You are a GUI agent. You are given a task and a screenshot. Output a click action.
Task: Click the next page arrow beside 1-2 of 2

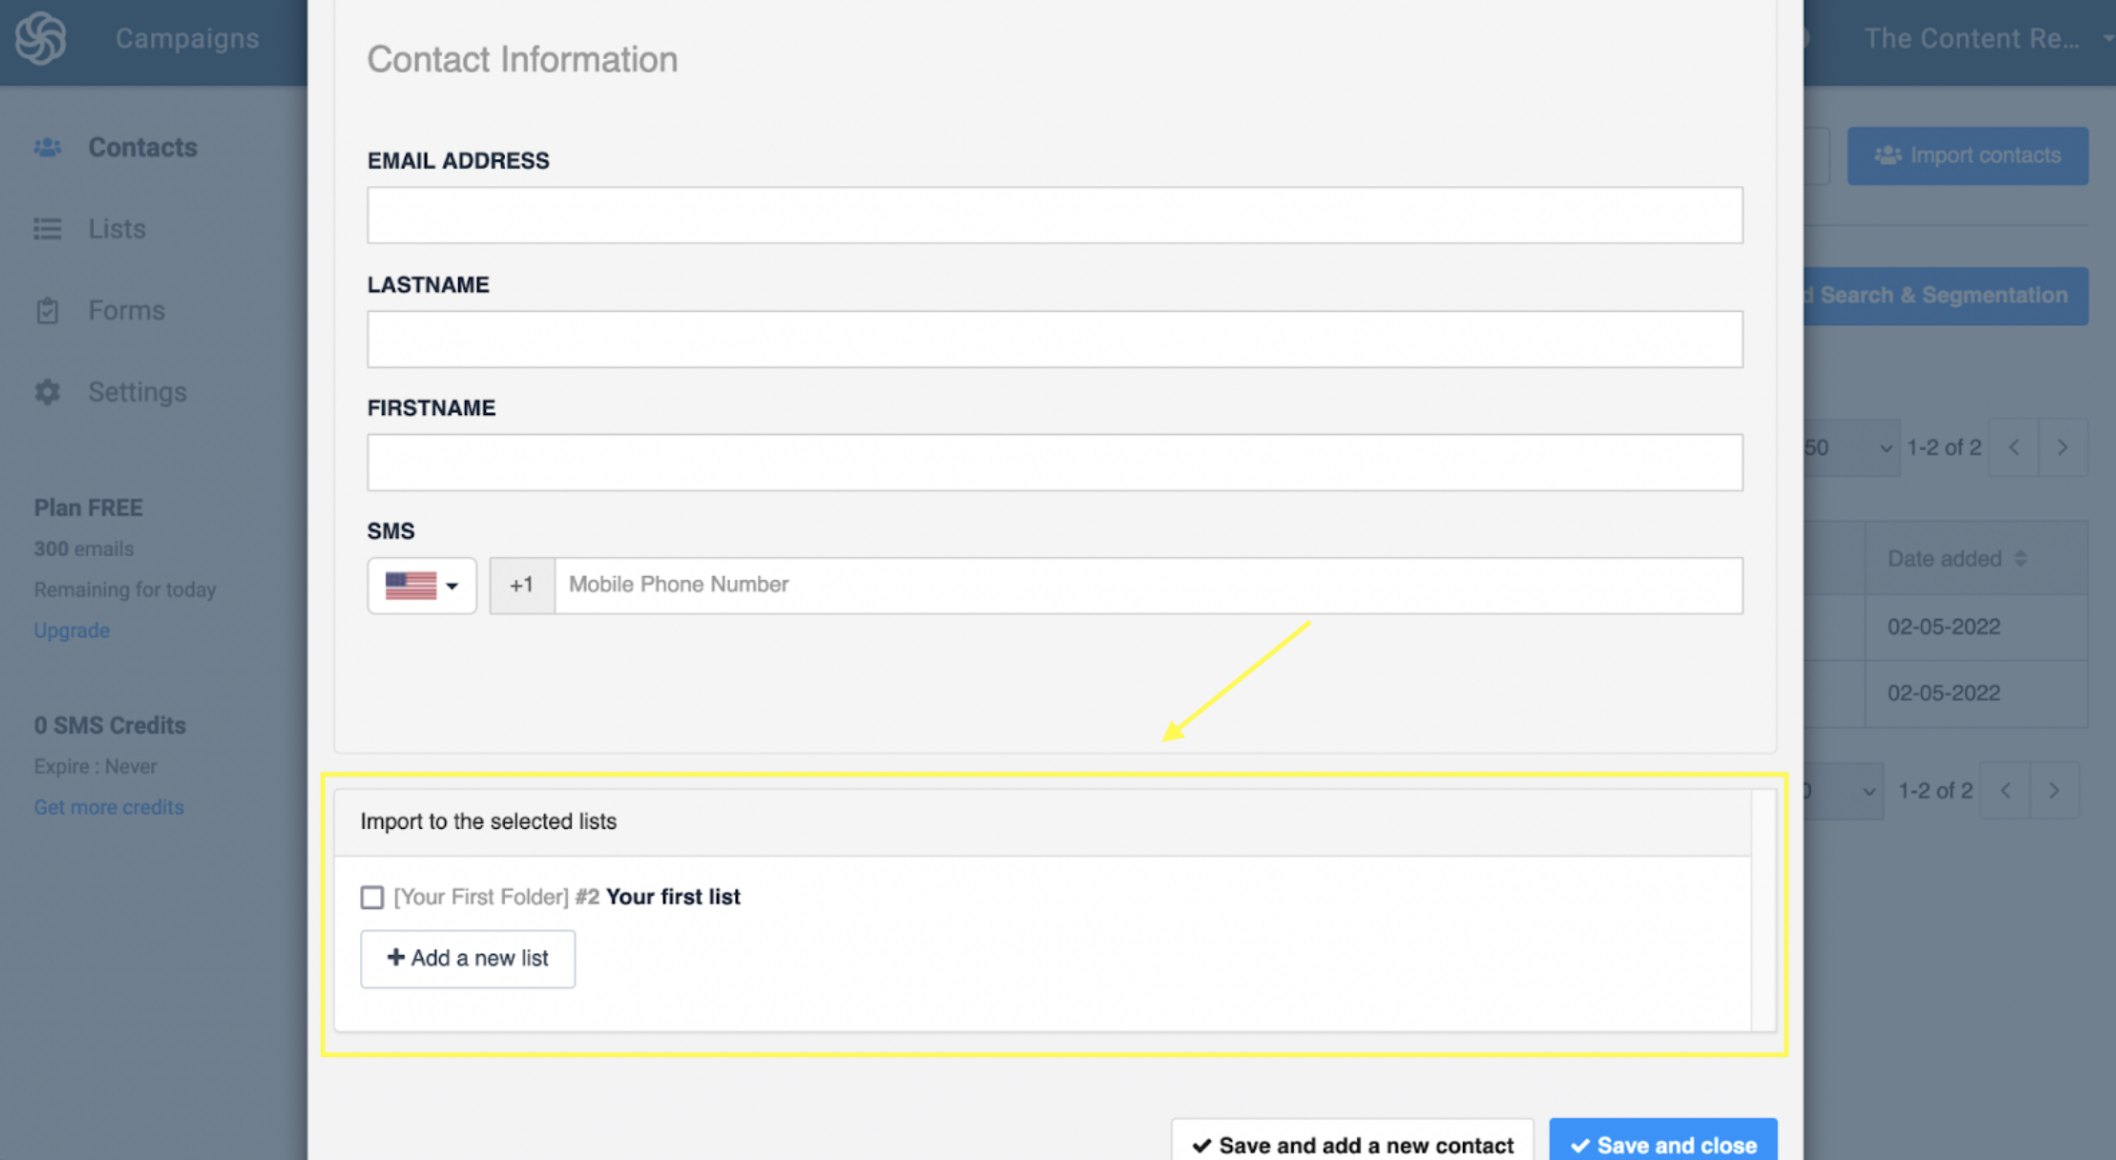[x=2062, y=447]
